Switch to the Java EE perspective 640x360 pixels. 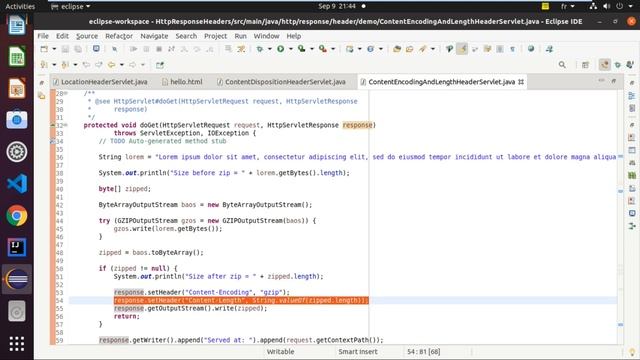pyautogui.click(x=604, y=64)
